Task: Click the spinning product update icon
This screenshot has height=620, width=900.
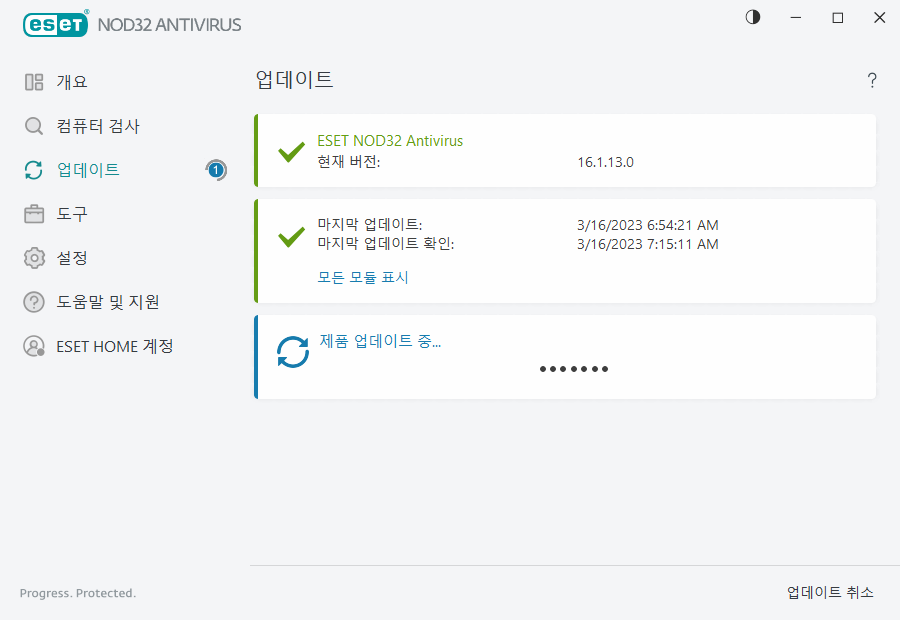Action: pos(293,352)
